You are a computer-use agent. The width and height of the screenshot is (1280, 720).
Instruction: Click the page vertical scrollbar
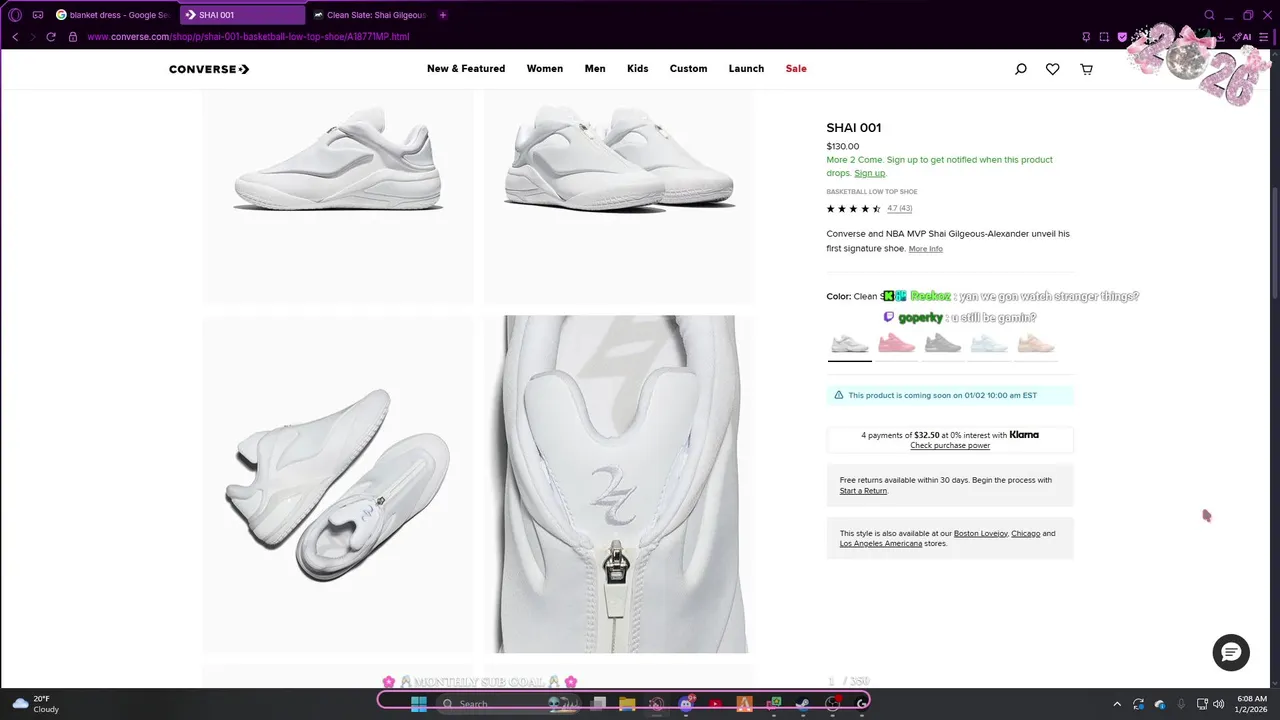[1275, 368]
